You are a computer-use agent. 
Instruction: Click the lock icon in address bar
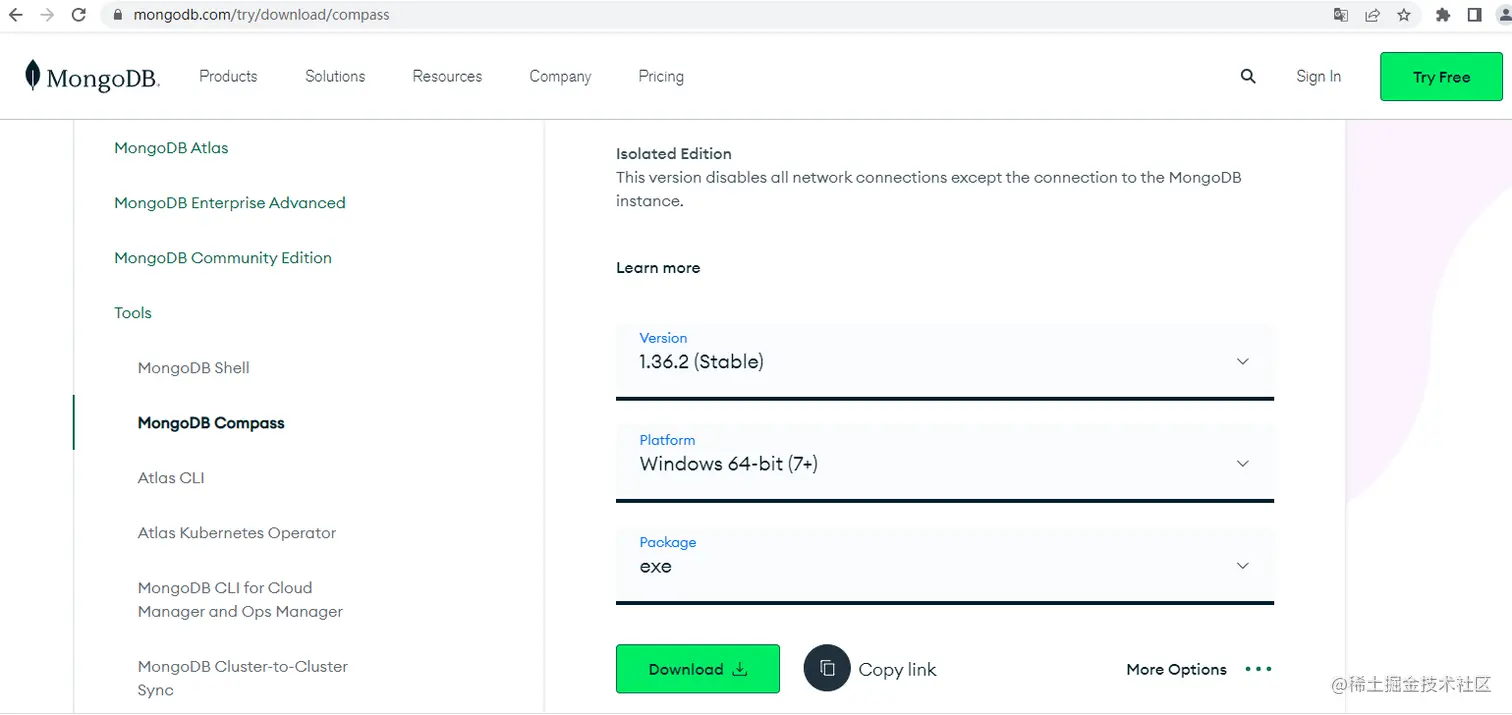coord(118,15)
